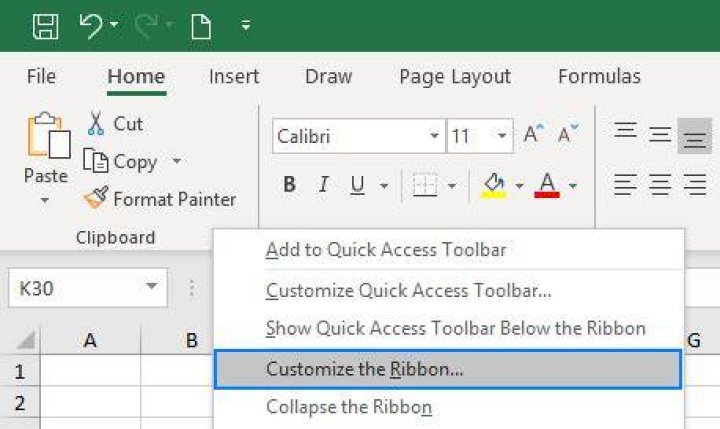Screen dimensions: 720x429
Task: Click the greyed Redo arrow icon
Action: (146, 26)
